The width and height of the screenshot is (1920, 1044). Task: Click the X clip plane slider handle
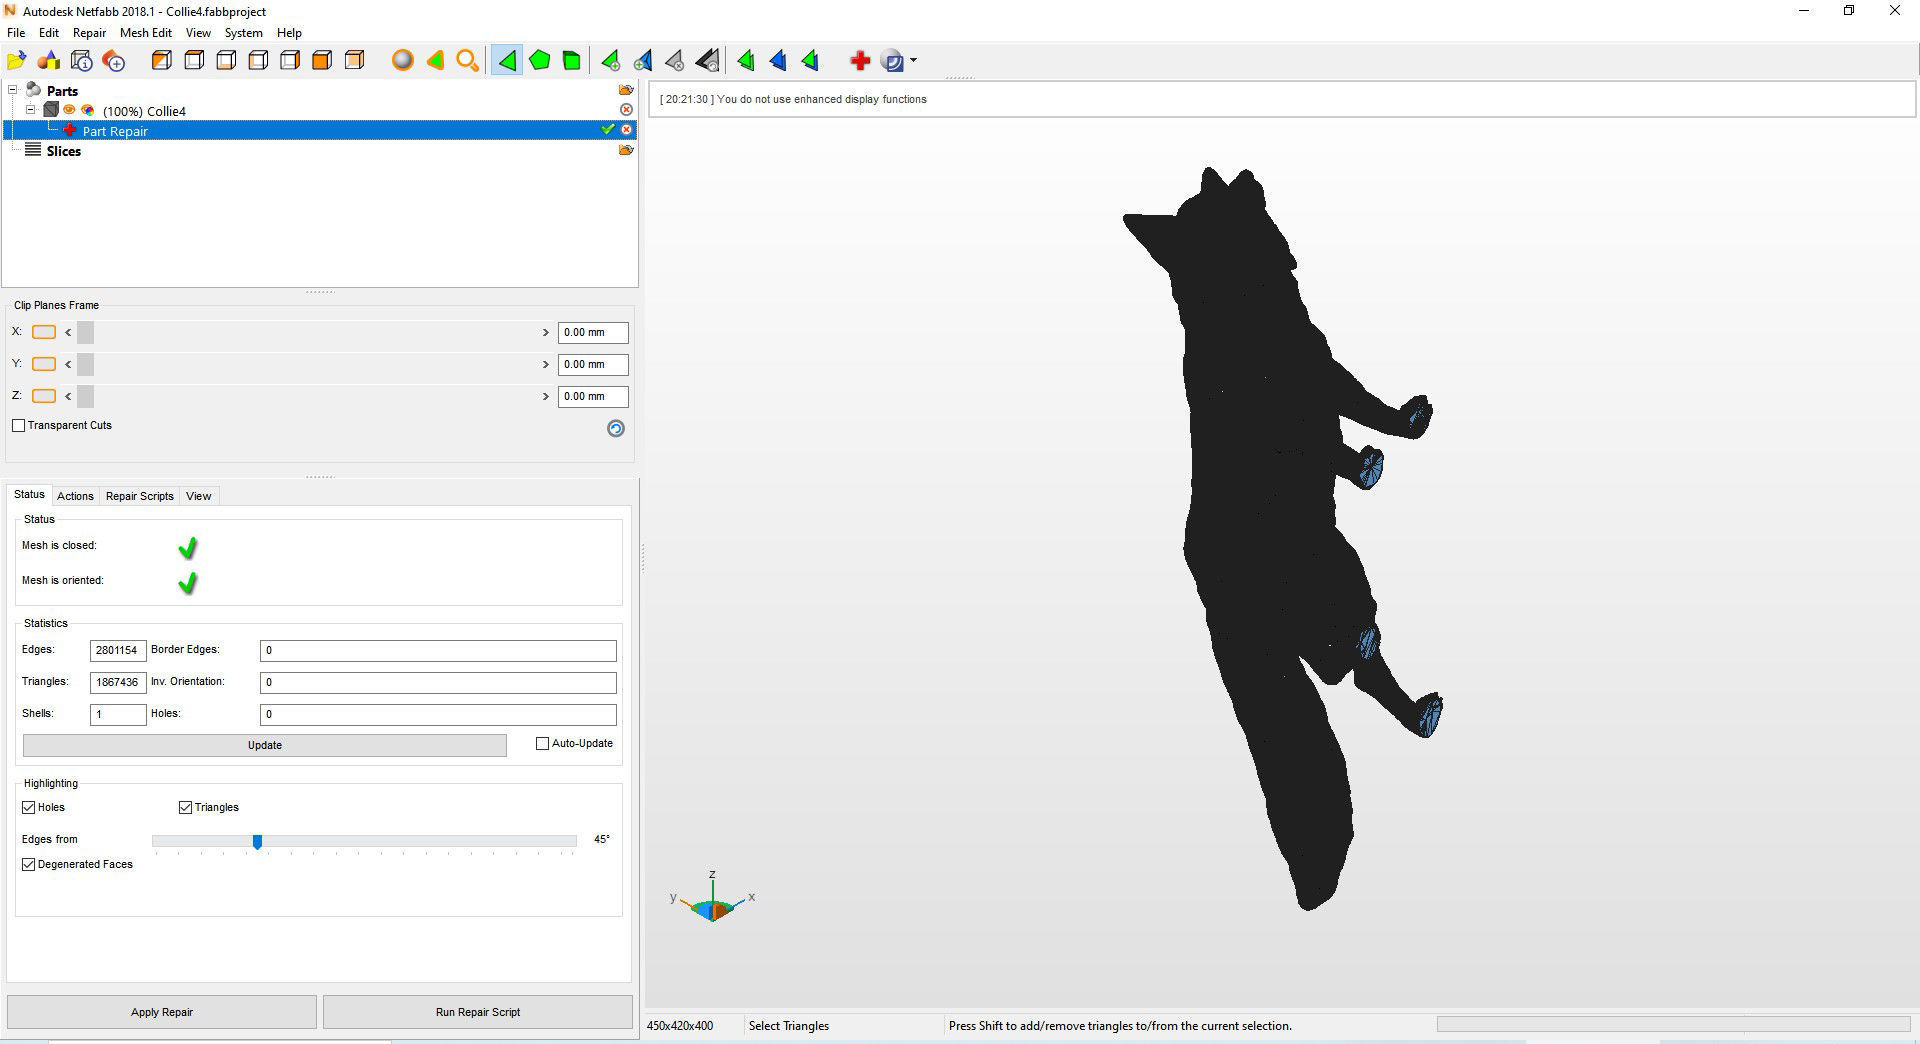coord(85,332)
